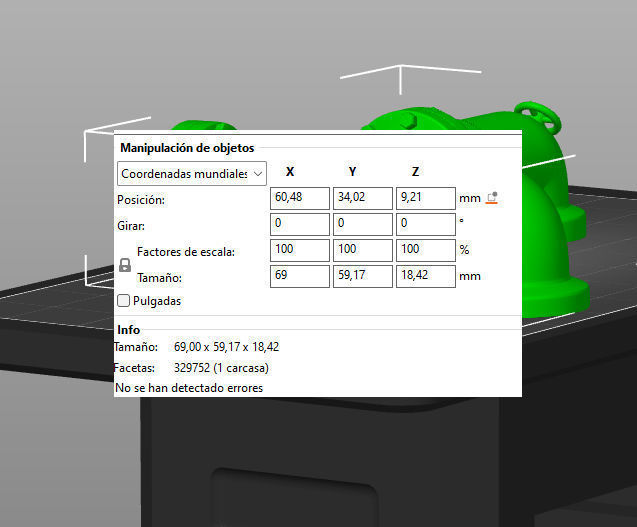The image size is (637, 527).
Task: Click the X column header
Action: tap(290, 172)
